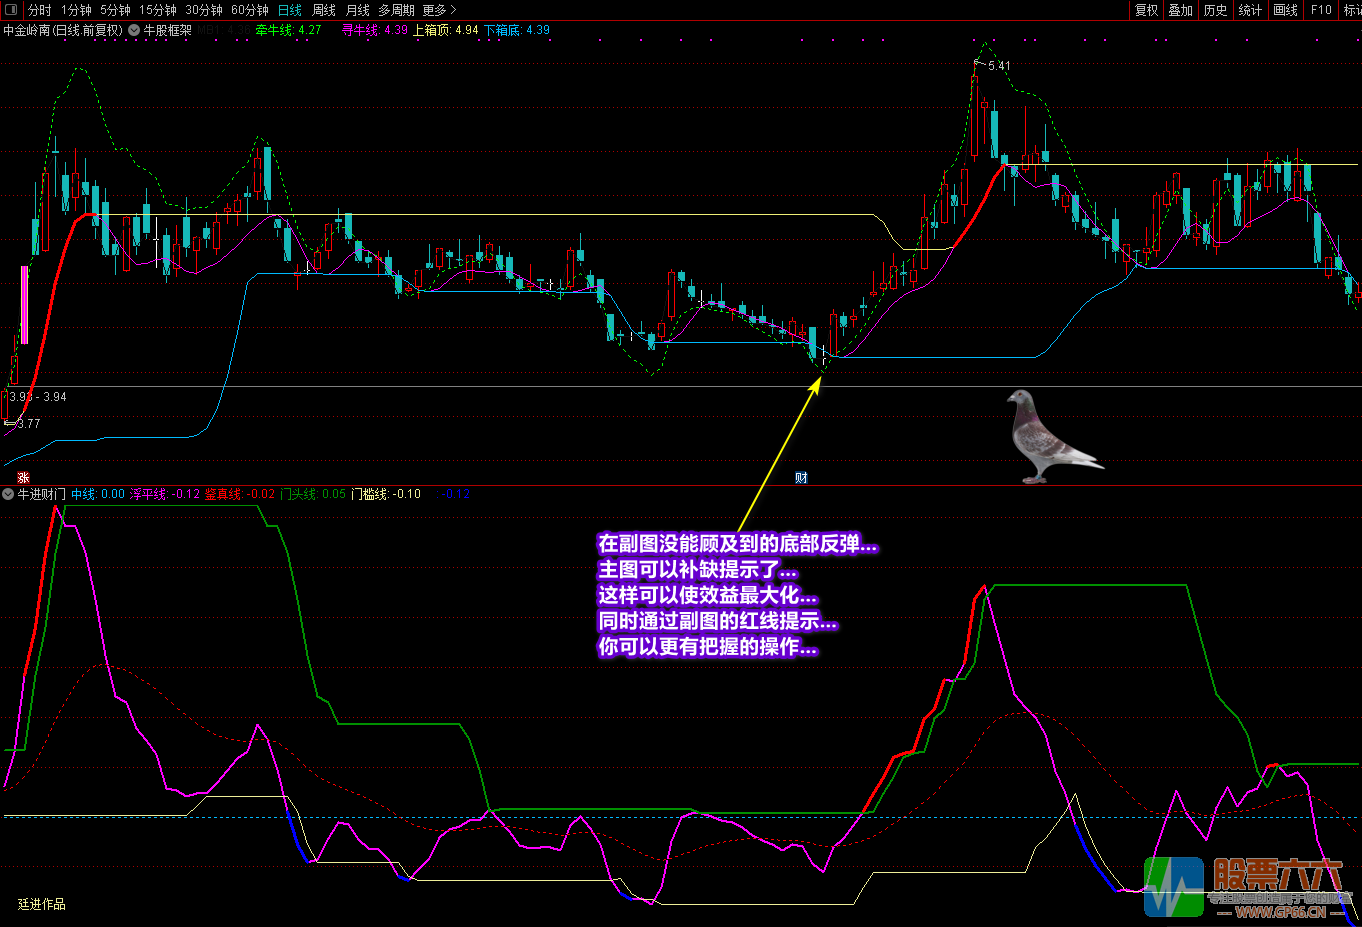The height and width of the screenshot is (927, 1362).
Task: Click the 中金岭南 stock title label
Action: [63, 30]
